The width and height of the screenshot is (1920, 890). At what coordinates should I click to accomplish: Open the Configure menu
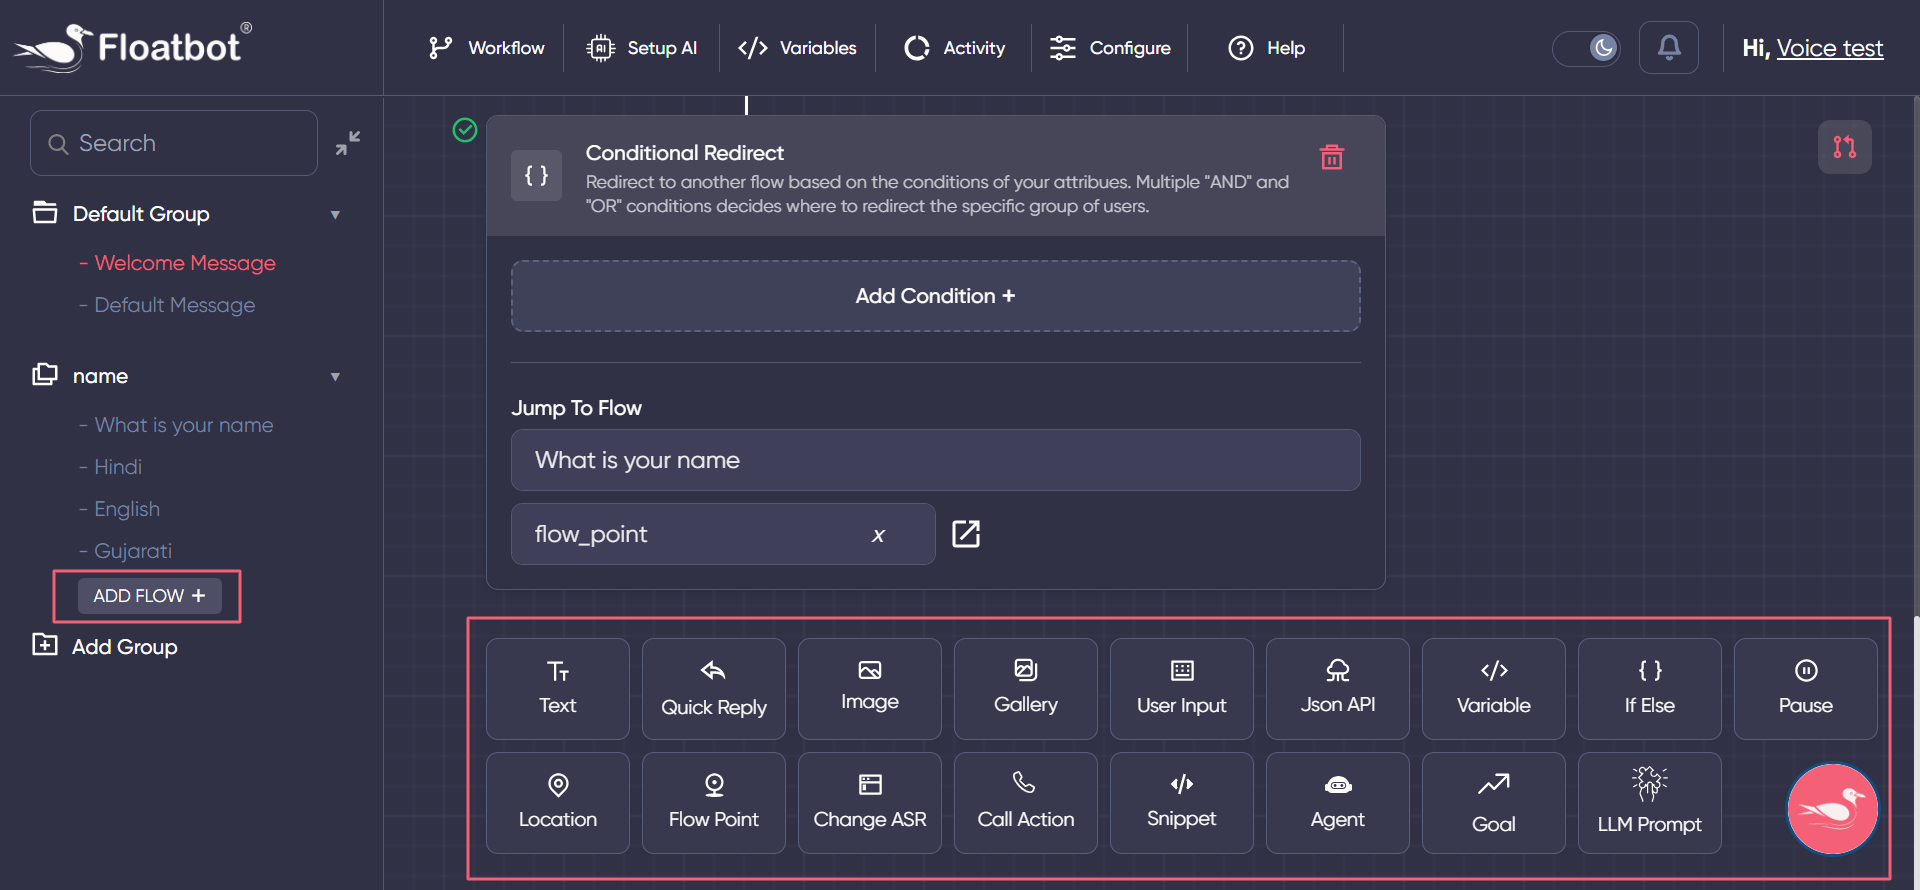tap(1110, 48)
